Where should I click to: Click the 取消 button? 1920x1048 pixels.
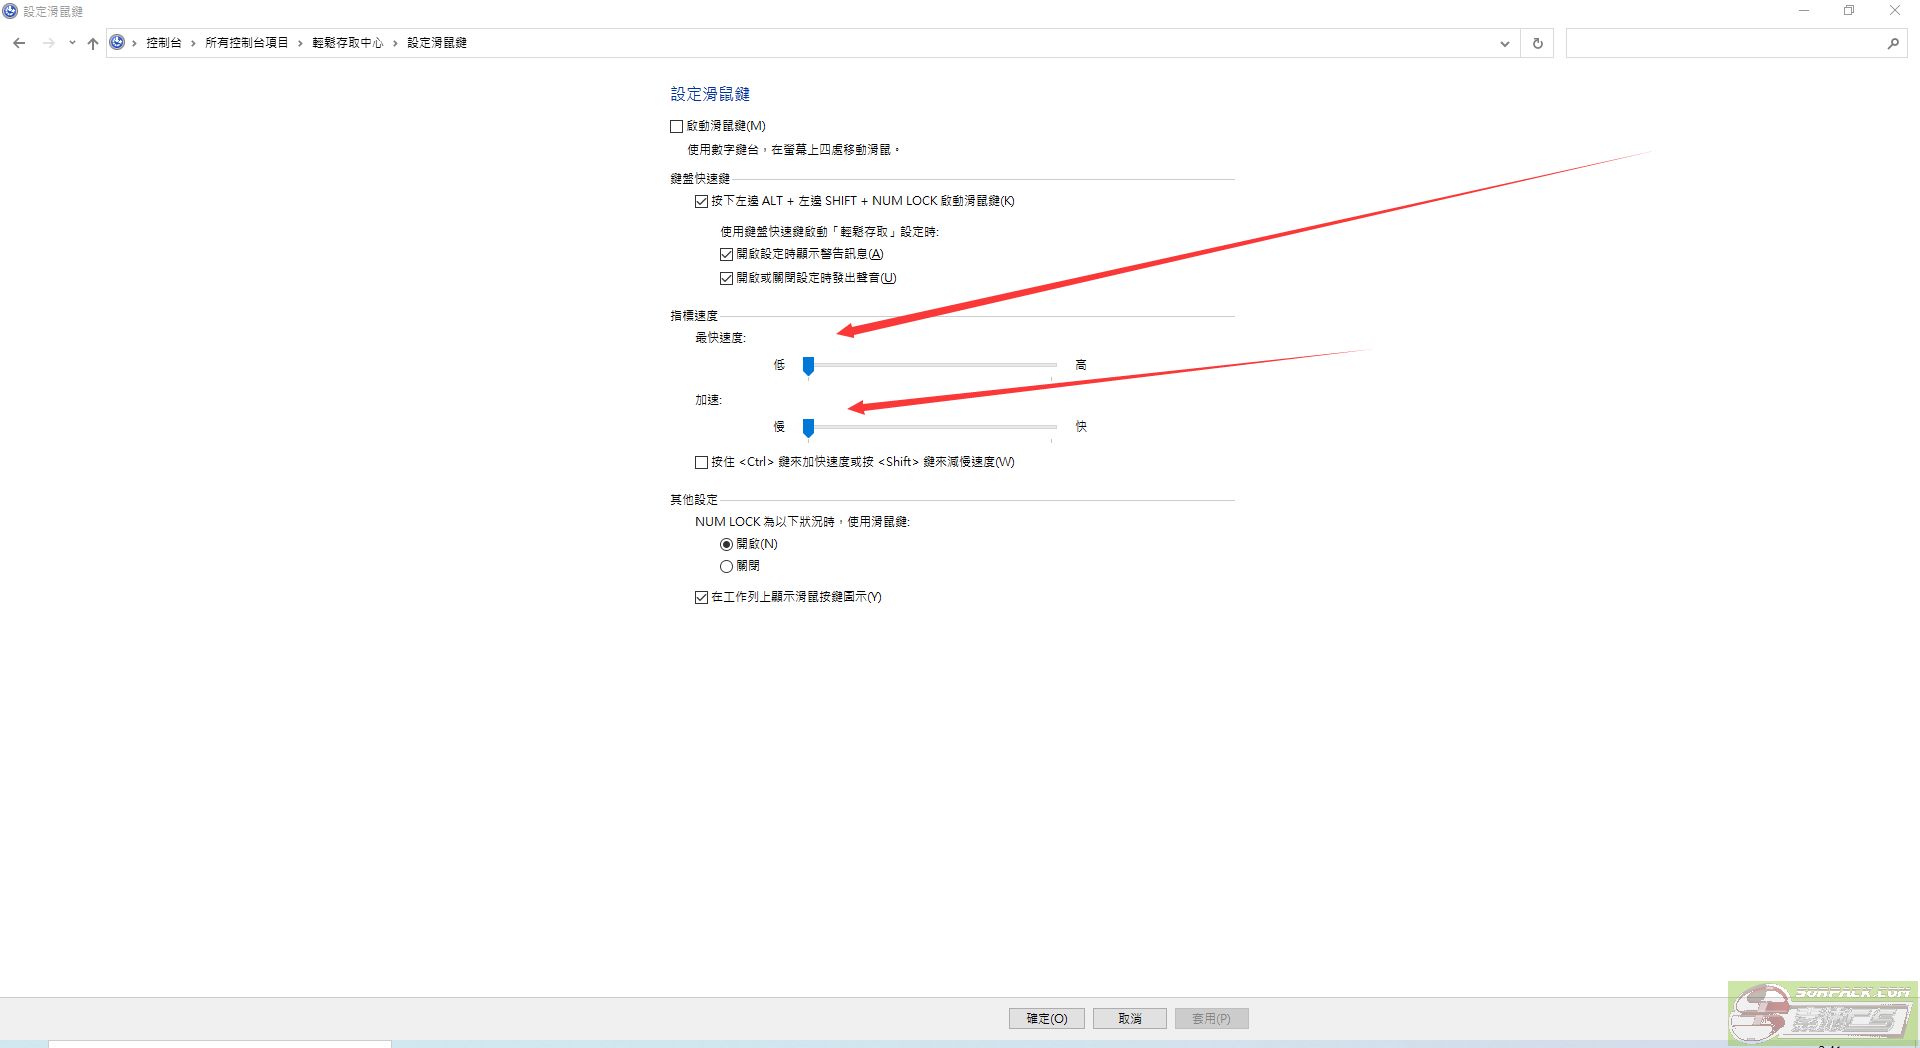pos(1129,1018)
